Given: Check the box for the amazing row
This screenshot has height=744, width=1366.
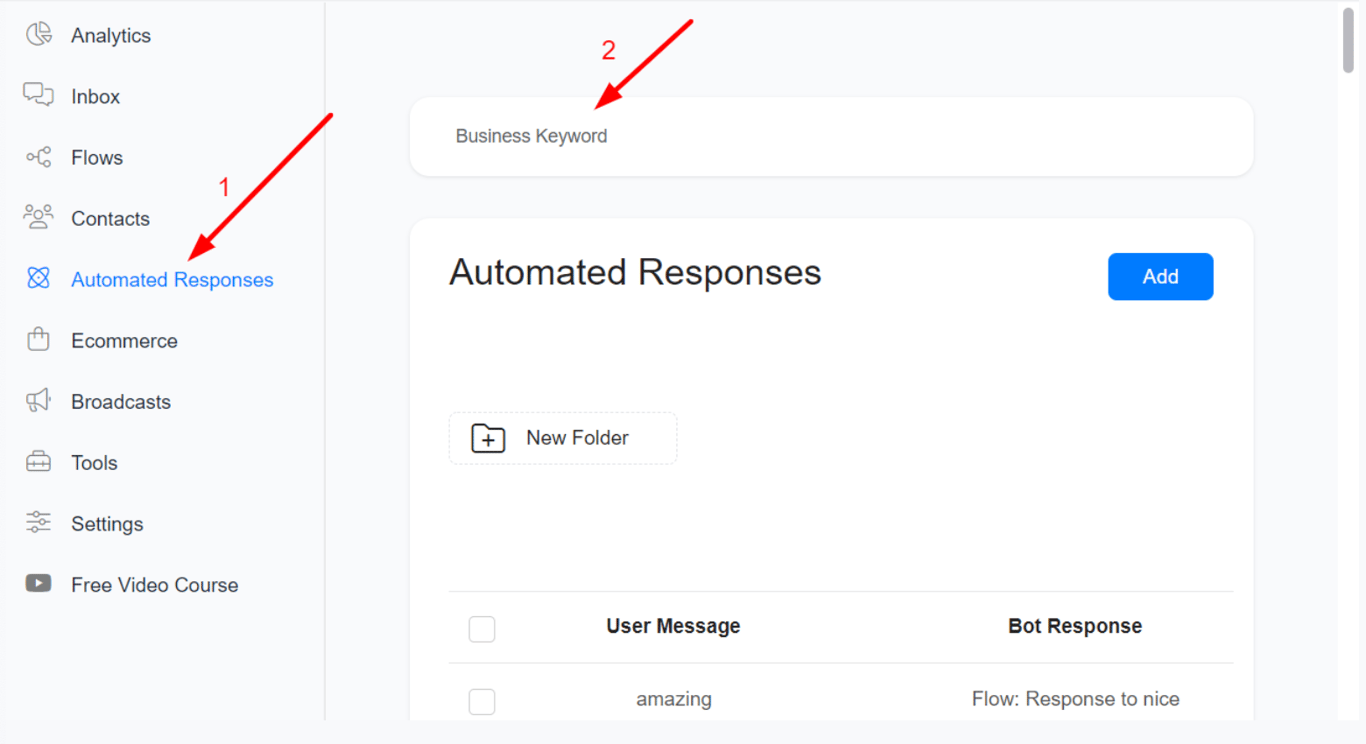Looking at the screenshot, I should pos(482,701).
